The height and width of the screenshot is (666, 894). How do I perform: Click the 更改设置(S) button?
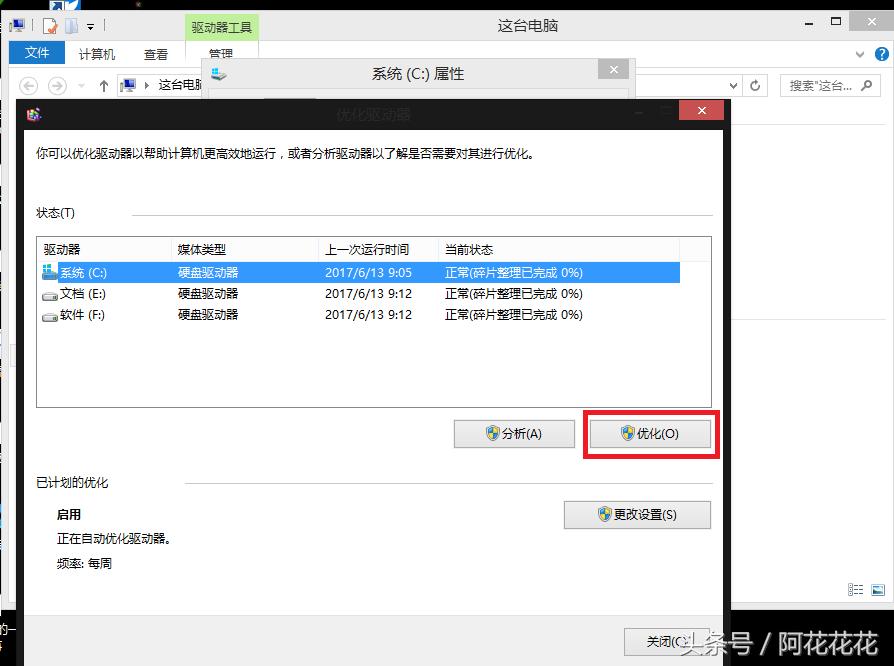[x=637, y=514]
